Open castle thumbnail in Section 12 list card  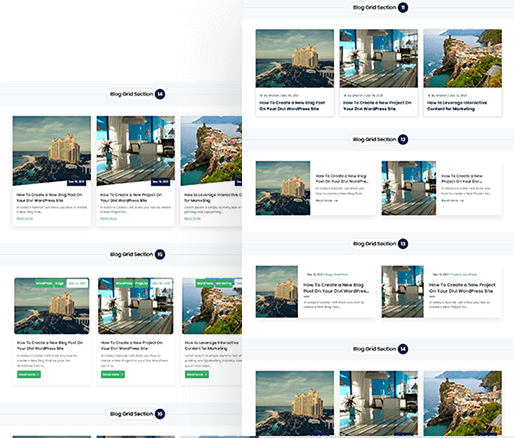[283, 188]
